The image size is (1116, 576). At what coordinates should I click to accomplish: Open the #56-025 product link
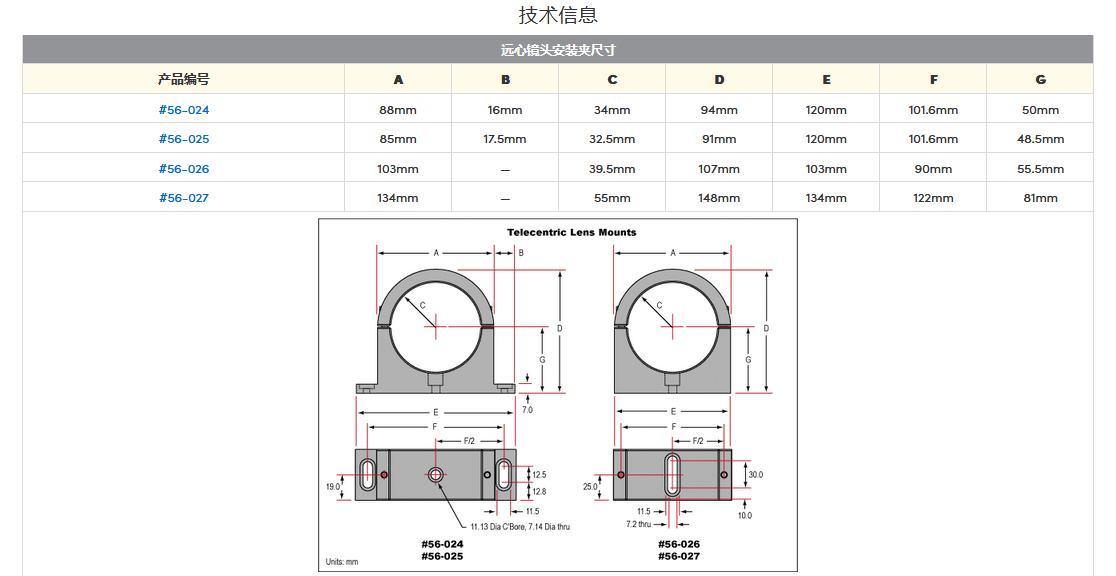click(184, 139)
